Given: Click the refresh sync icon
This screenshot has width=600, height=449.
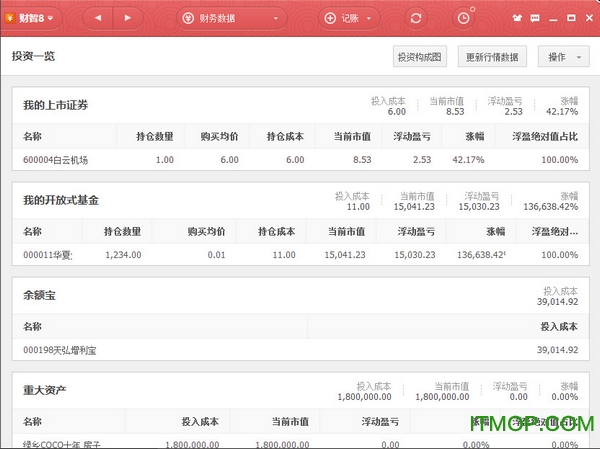Looking at the screenshot, I should tap(416, 18).
